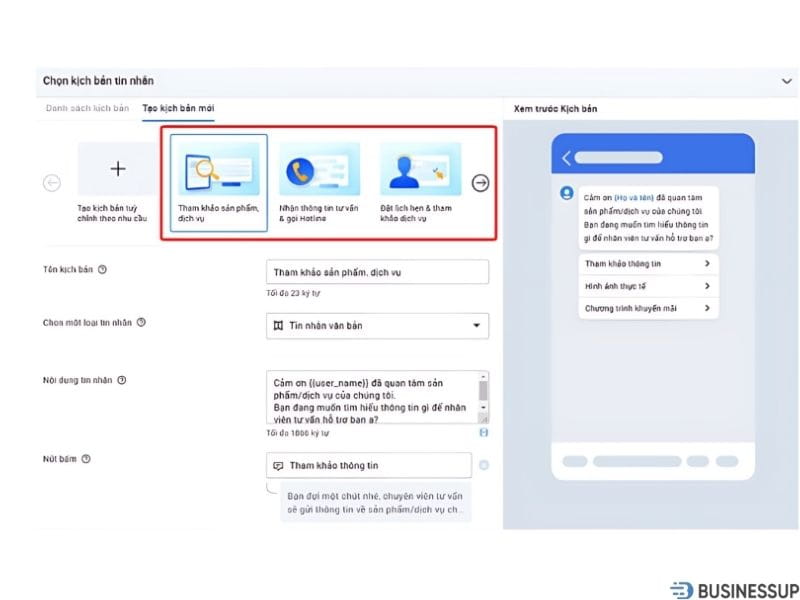
Task: Switch to the "Tạo kịch bản mới" tab
Action: pos(178,107)
